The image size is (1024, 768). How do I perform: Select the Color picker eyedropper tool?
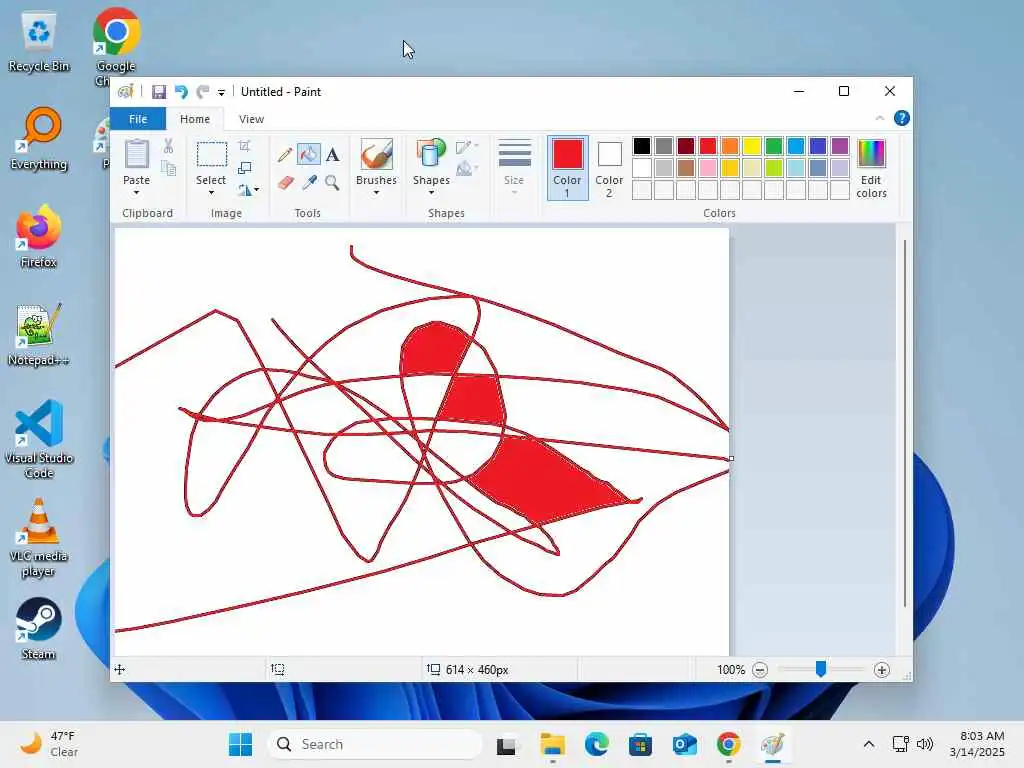[309, 182]
